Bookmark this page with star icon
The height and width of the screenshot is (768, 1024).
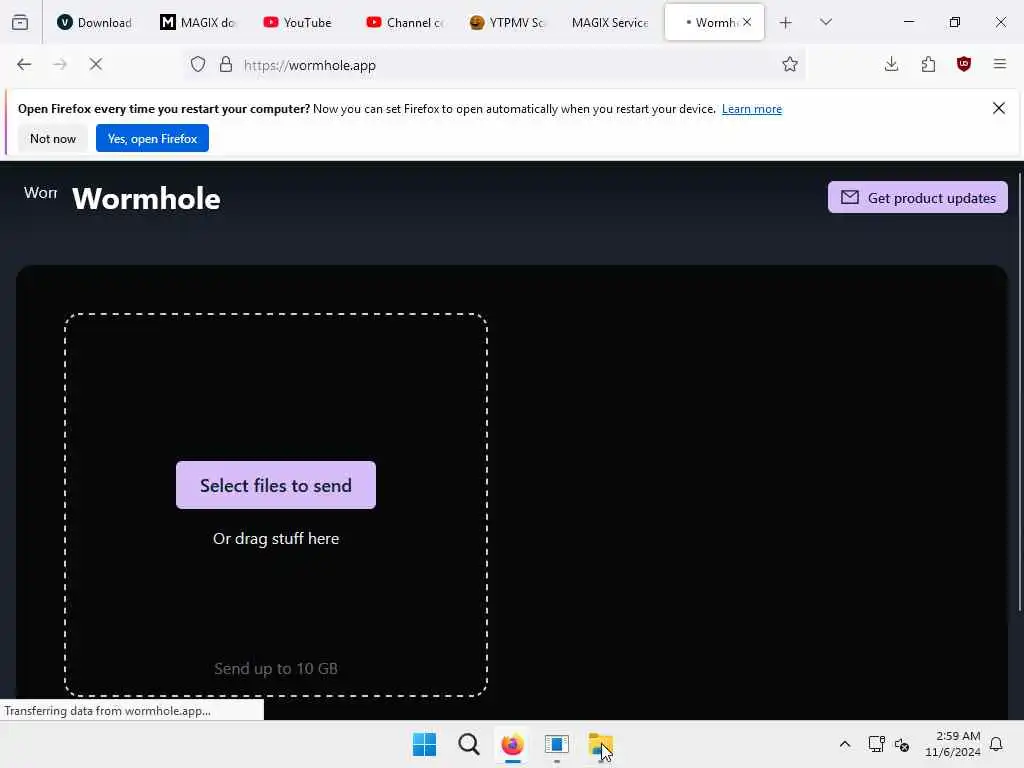(x=790, y=64)
